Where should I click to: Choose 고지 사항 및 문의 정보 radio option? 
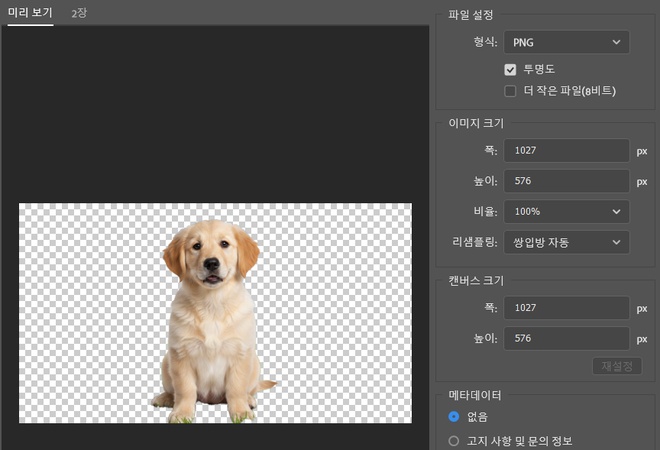click(x=454, y=440)
